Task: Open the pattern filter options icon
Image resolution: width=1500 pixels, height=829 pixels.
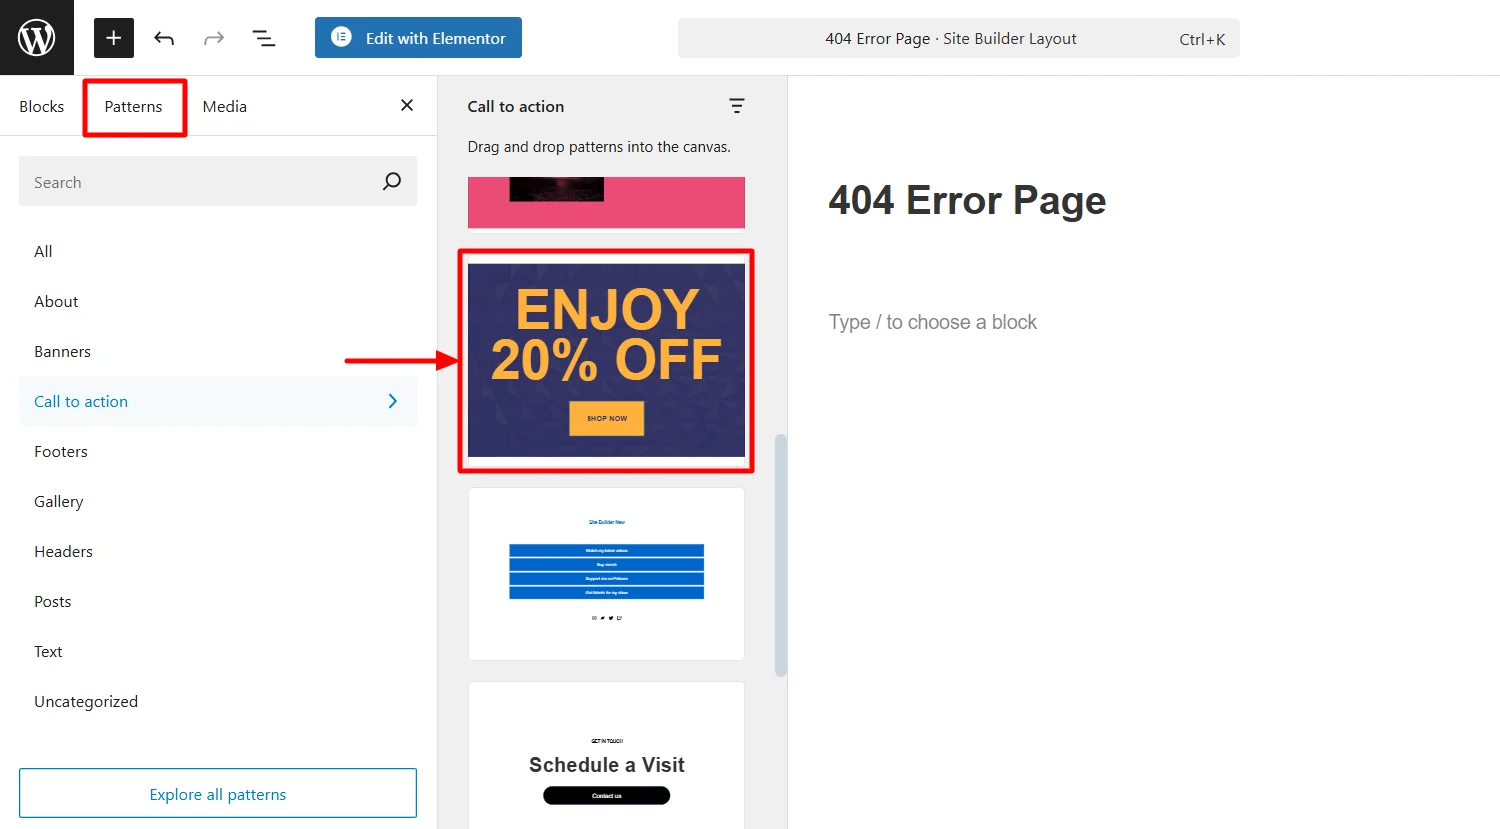Action: [737, 106]
